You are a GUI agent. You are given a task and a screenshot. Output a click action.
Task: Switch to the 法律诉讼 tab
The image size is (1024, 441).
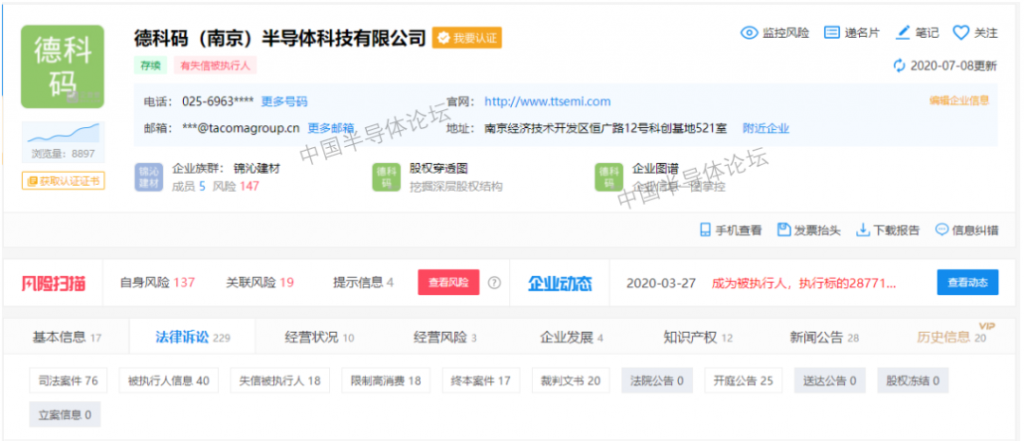[x=193, y=338]
